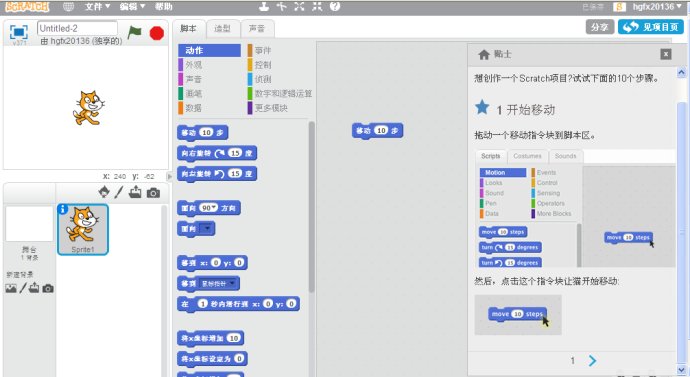Viewport: 690px width, 377px height.
Task: Switch to the 声音 tab
Action: [x=257, y=29]
